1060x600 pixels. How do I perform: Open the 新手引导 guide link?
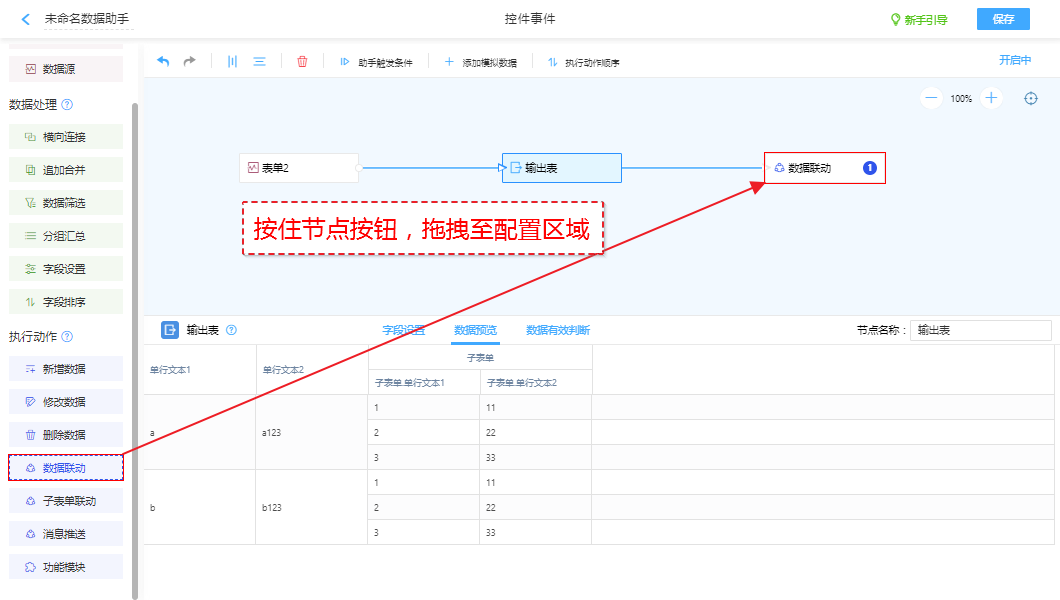pyautogui.click(x=919, y=19)
